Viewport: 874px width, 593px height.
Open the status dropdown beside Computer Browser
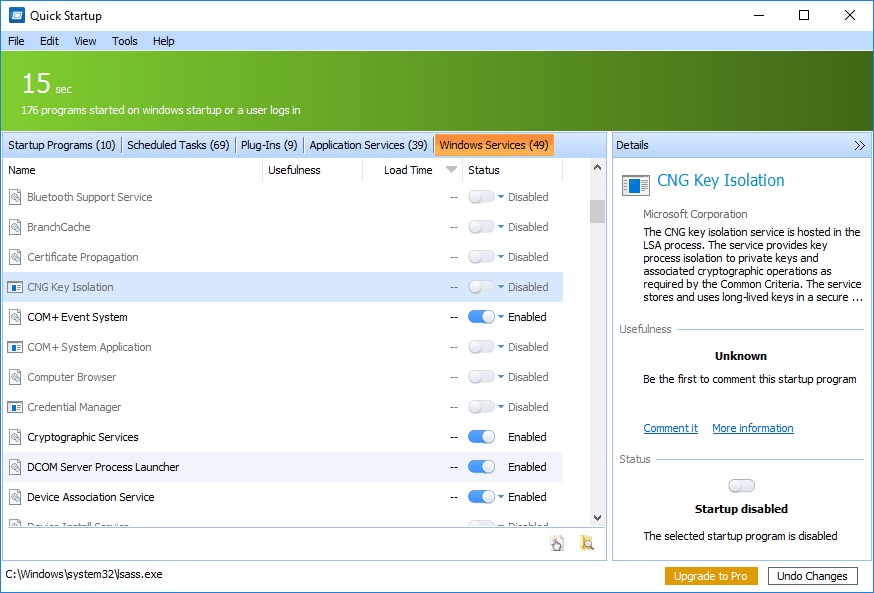click(x=502, y=377)
